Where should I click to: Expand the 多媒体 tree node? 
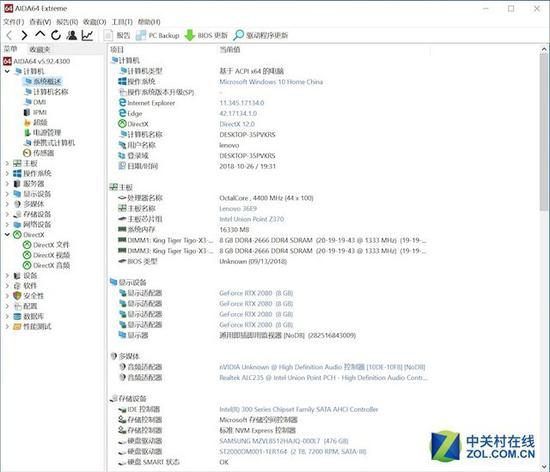7,204
